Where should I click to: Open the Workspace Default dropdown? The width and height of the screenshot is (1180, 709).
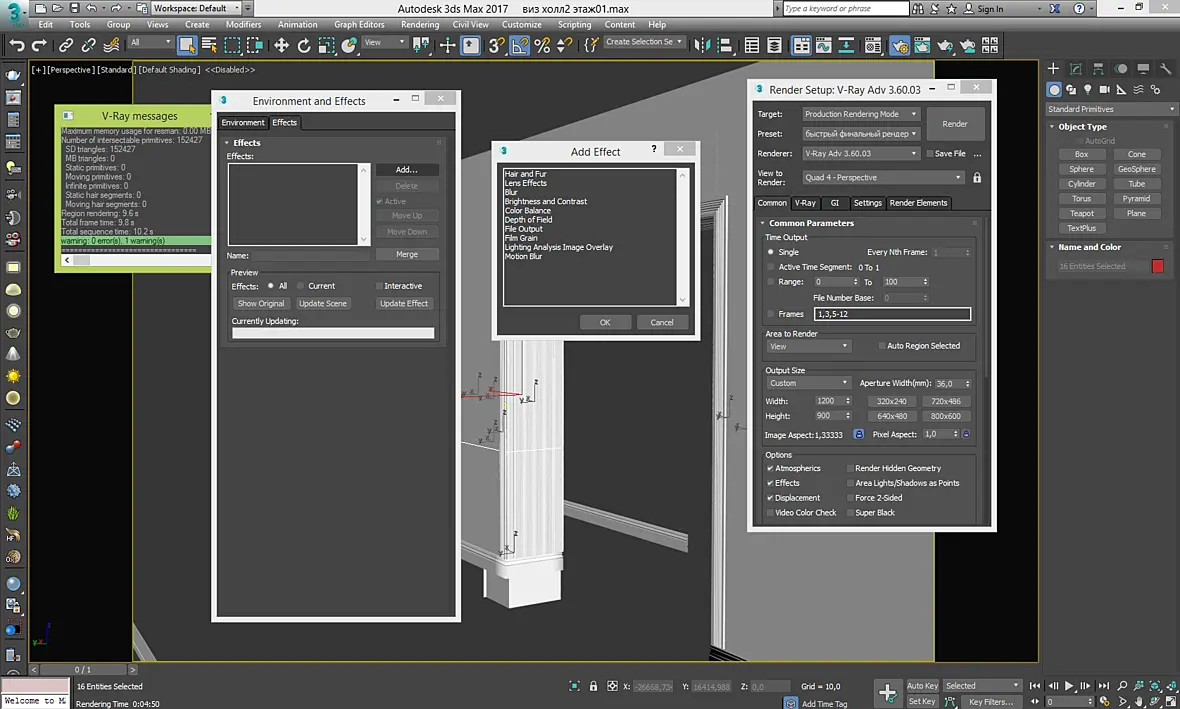(x=196, y=8)
